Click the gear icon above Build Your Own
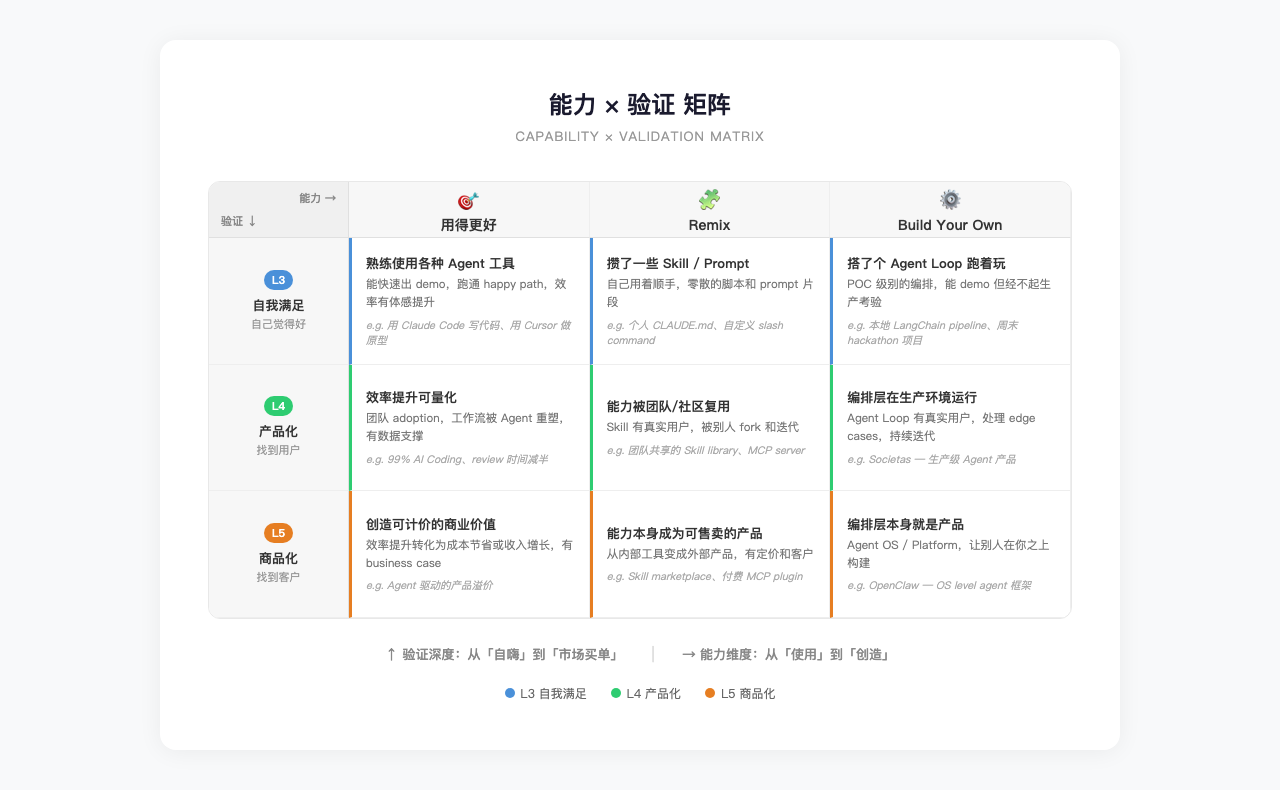Image resolution: width=1280 pixels, height=790 pixels. pyautogui.click(x=950, y=200)
